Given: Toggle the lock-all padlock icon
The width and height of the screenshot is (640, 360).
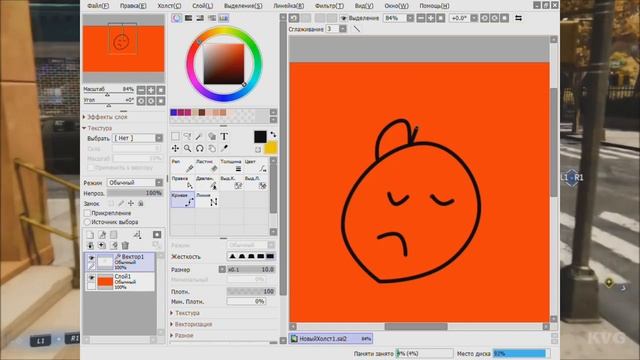Looking at the screenshot, I should click(x=141, y=203).
